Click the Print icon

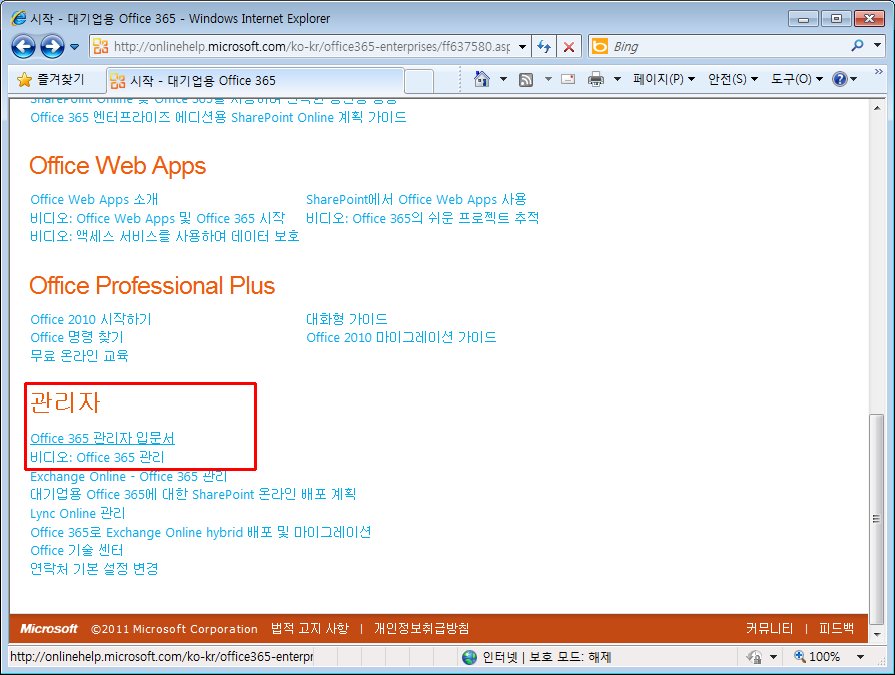(595, 79)
